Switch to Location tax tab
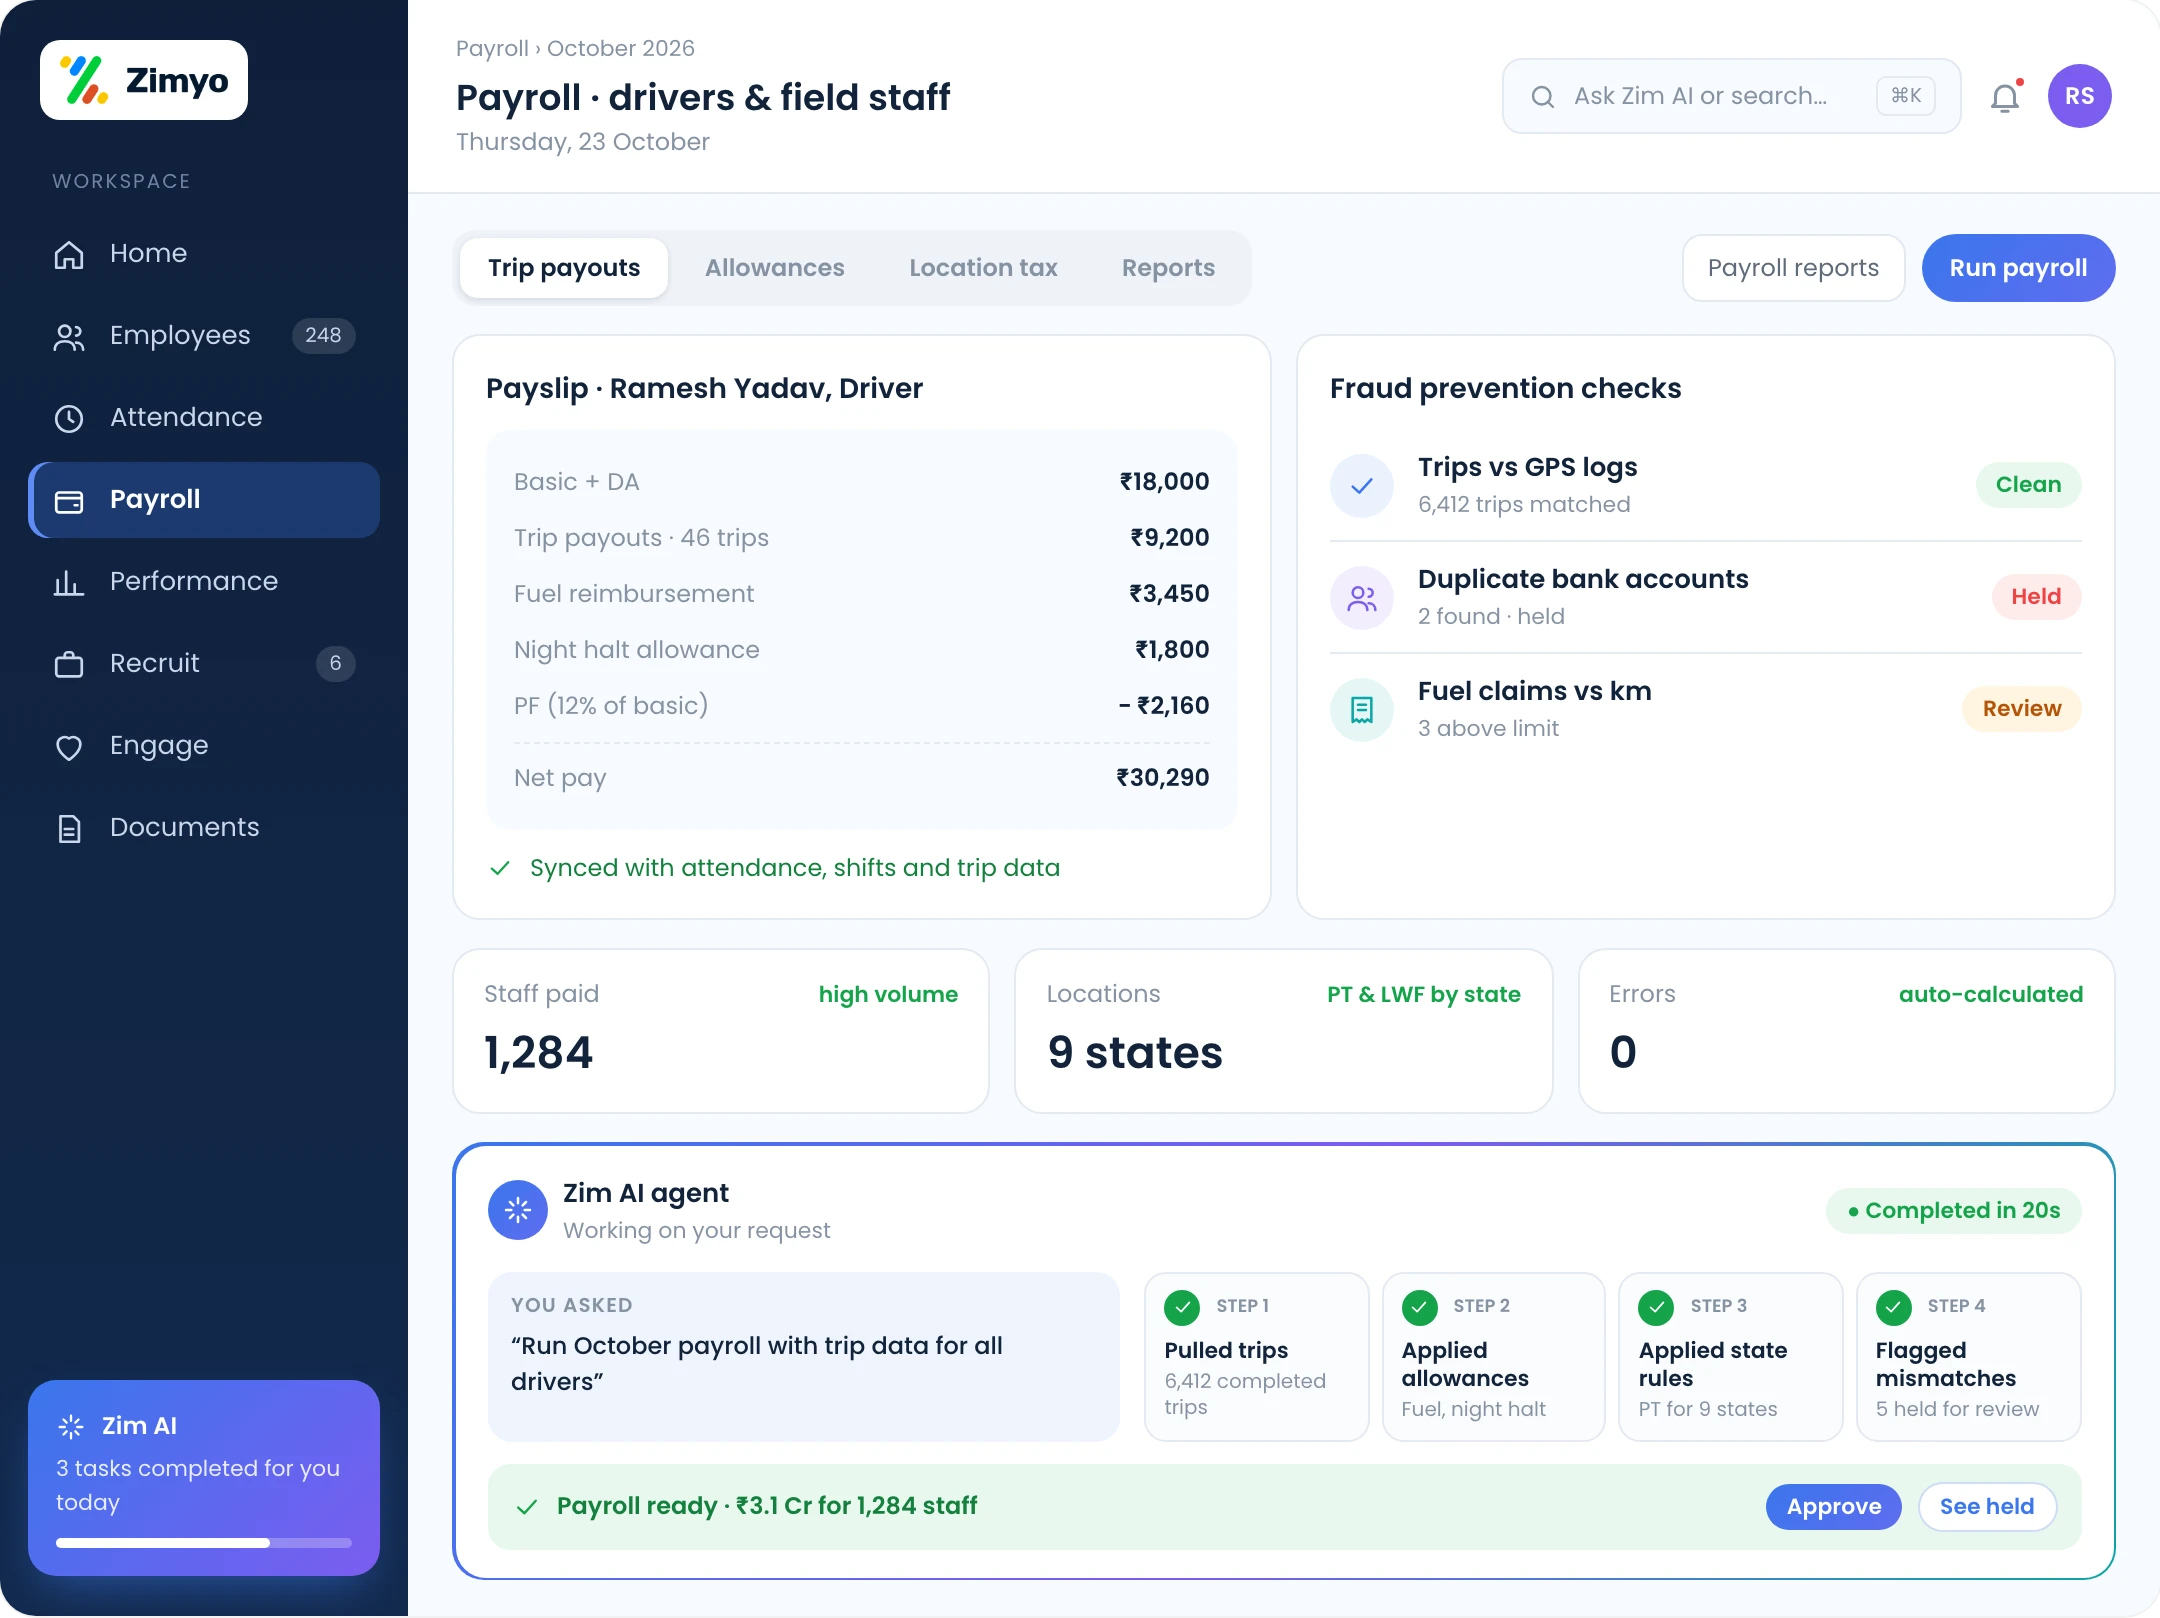The image size is (2160, 1618). coord(983,268)
